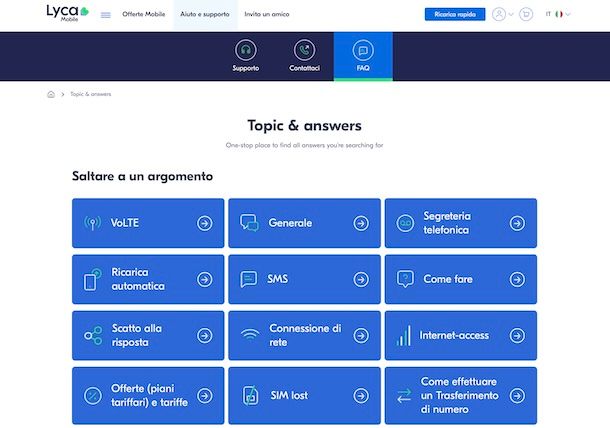Open the Offerte Mobile menu

click(144, 14)
